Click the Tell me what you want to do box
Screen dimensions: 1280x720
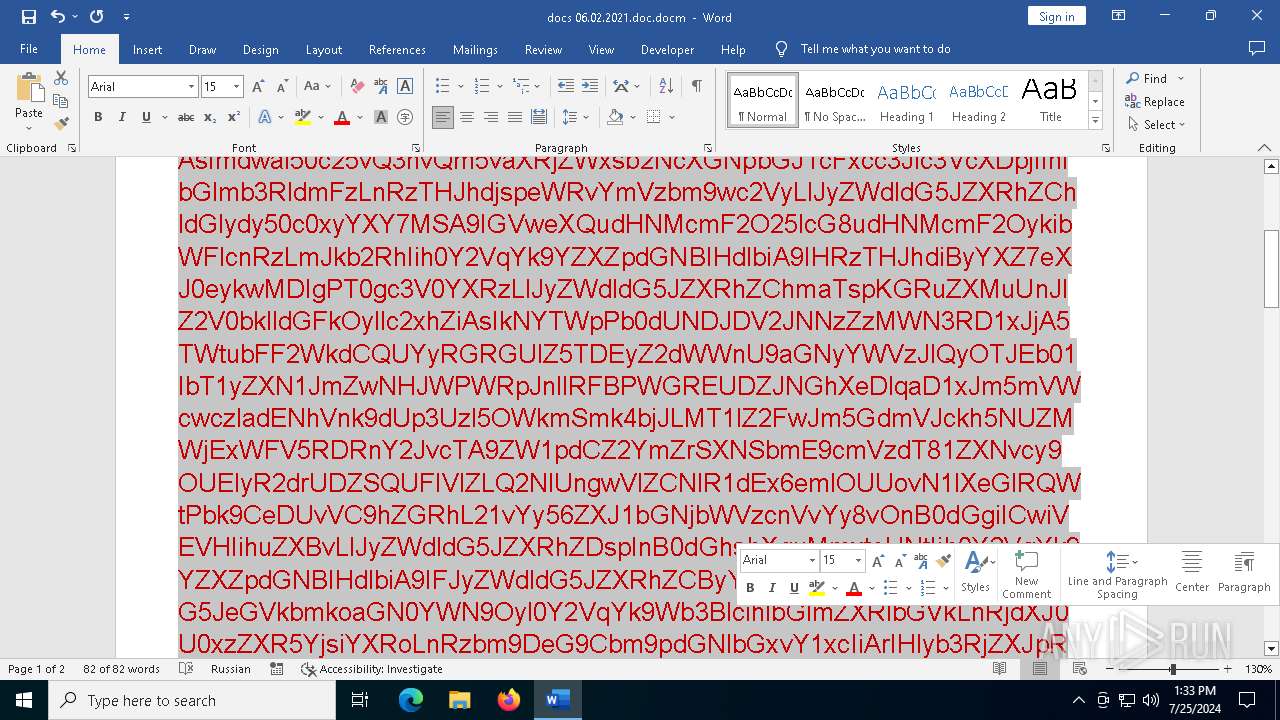click(875, 49)
